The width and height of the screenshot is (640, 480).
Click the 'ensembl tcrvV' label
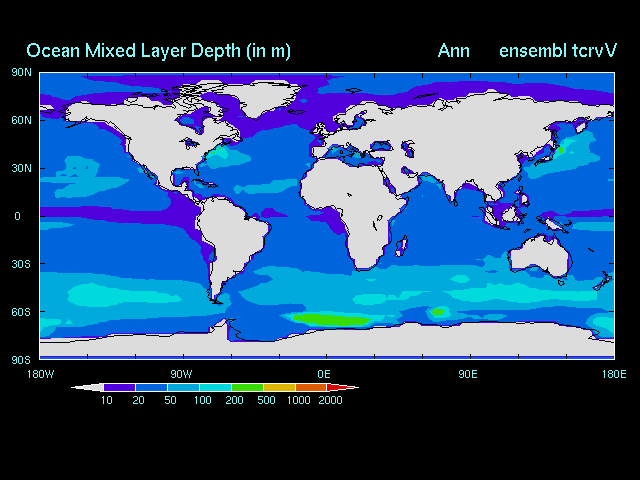(x=558, y=51)
